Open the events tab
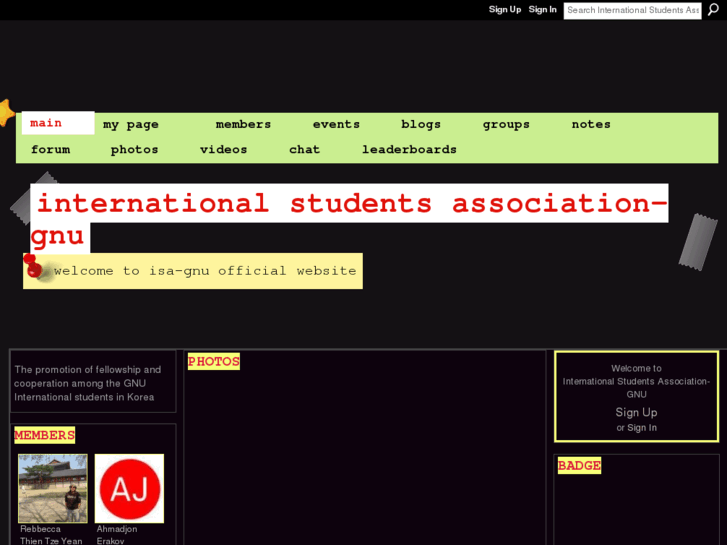Viewport: 727px width, 545px height. point(336,124)
